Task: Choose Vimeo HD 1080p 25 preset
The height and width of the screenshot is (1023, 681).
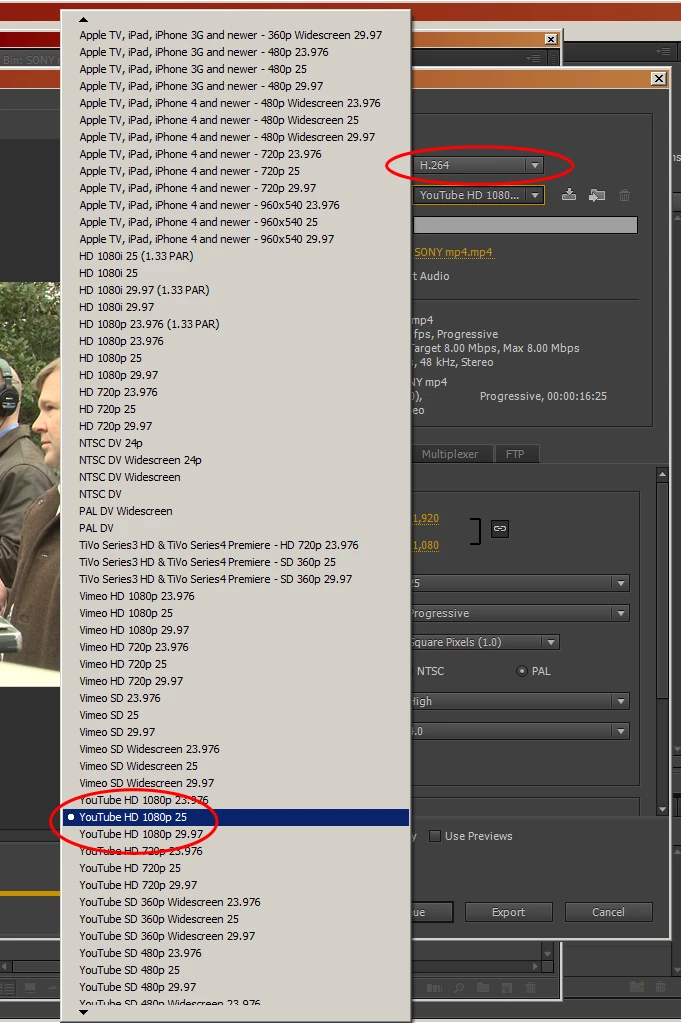Action: pyautogui.click(x=236, y=613)
